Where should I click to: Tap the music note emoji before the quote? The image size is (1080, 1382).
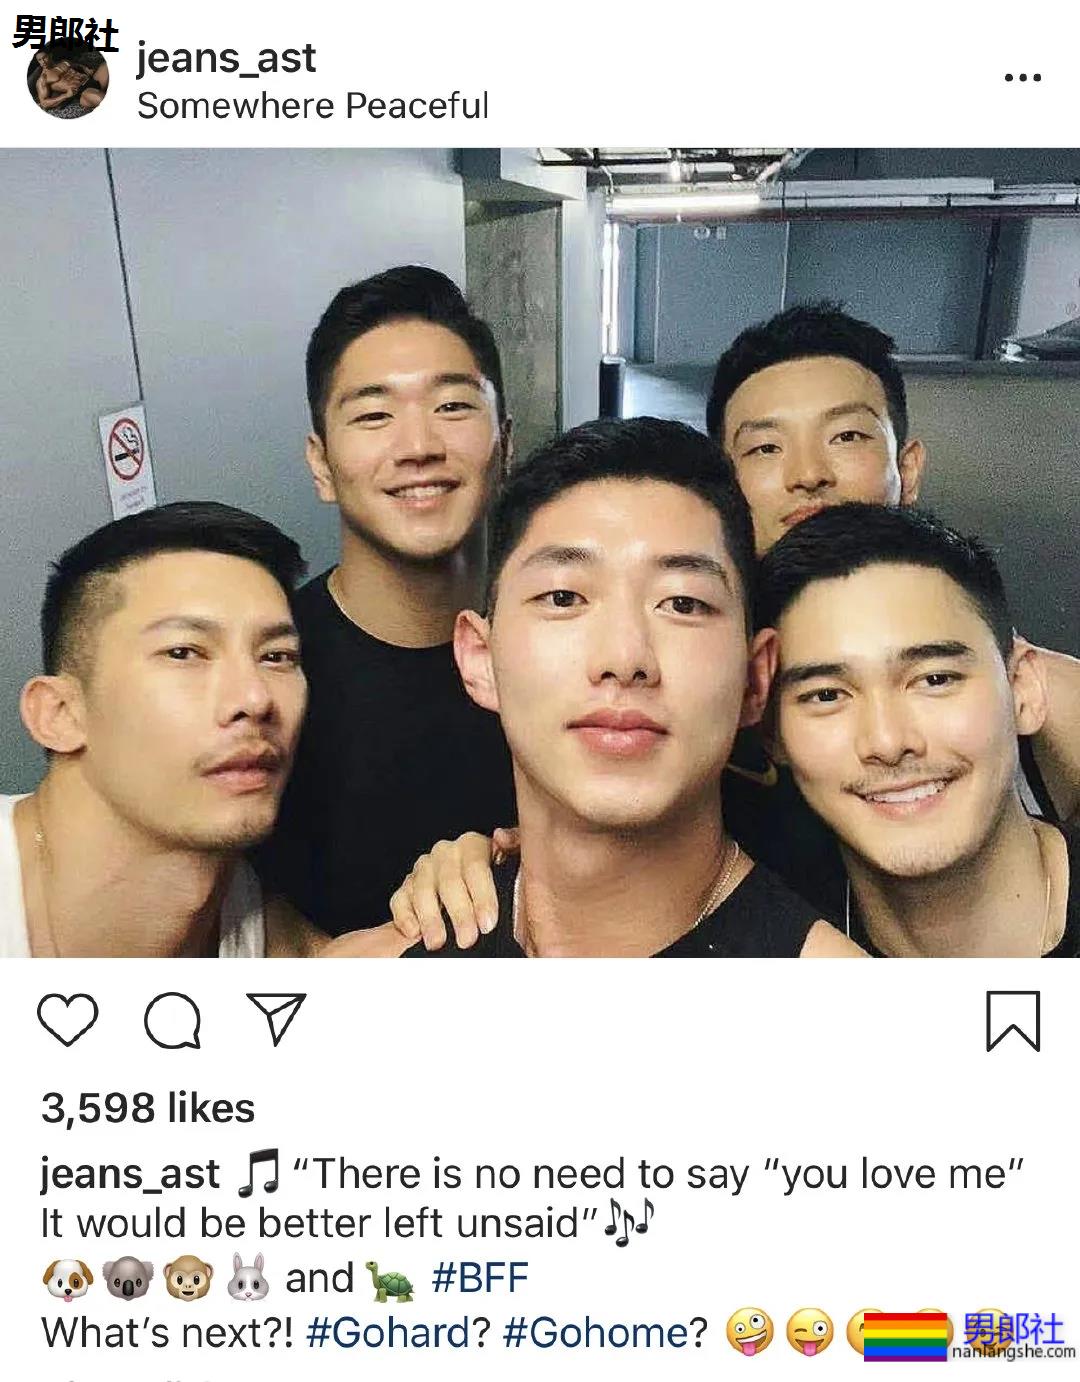(258, 1174)
